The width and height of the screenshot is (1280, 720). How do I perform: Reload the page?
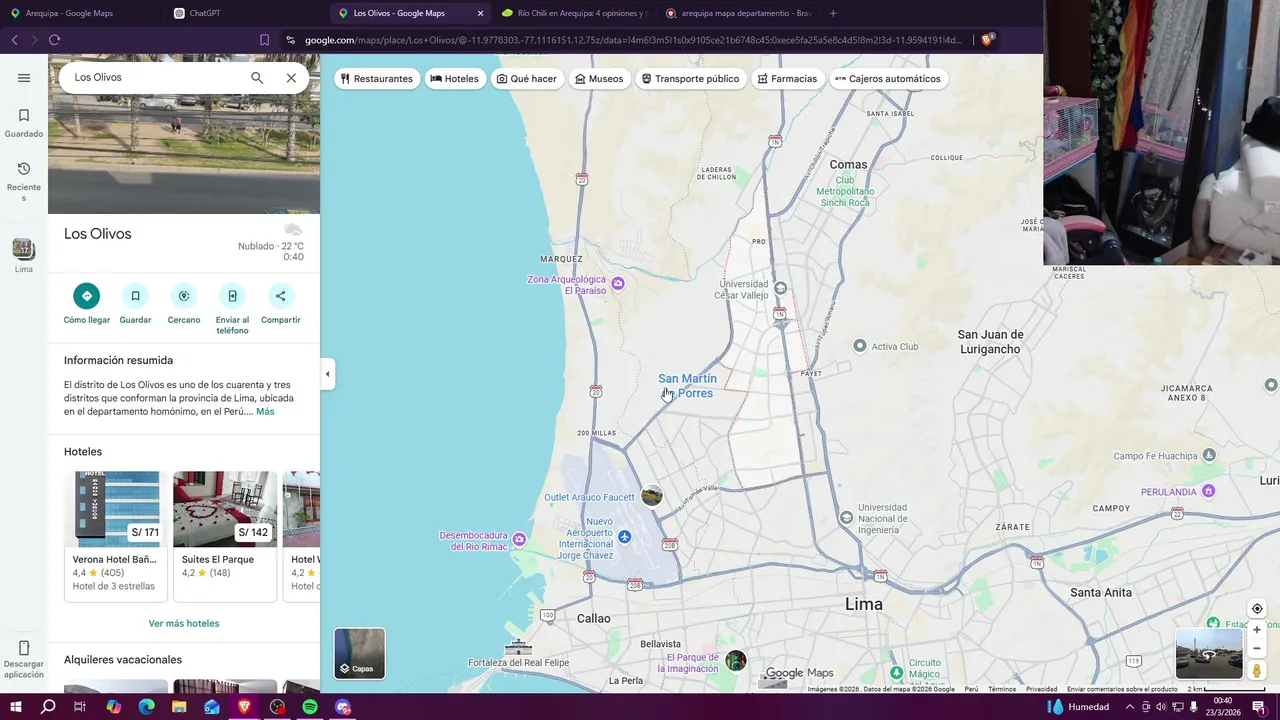tap(54, 40)
